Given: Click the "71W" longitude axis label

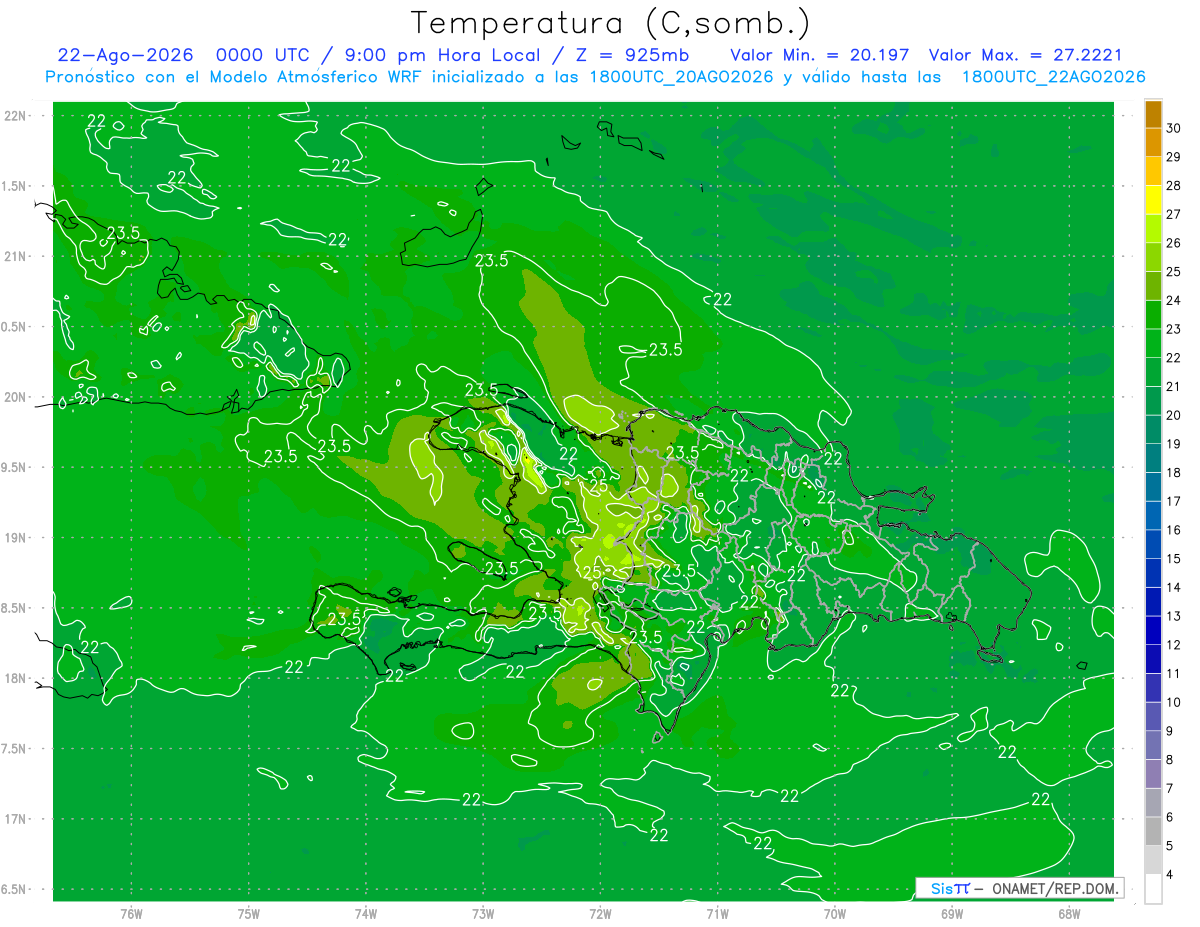Looking at the screenshot, I should [x=717, y=914].
